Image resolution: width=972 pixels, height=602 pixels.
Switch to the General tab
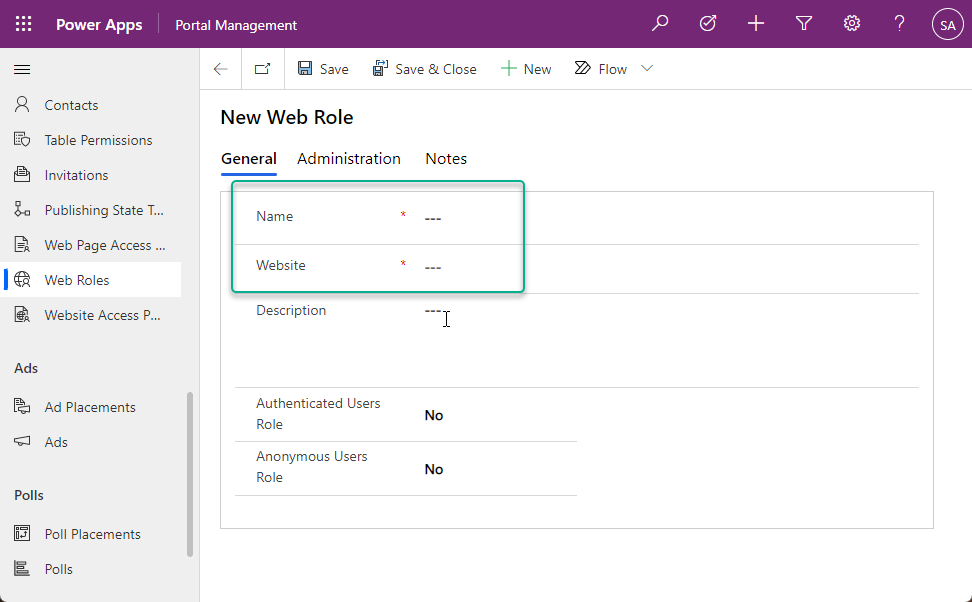pos(249,159)
